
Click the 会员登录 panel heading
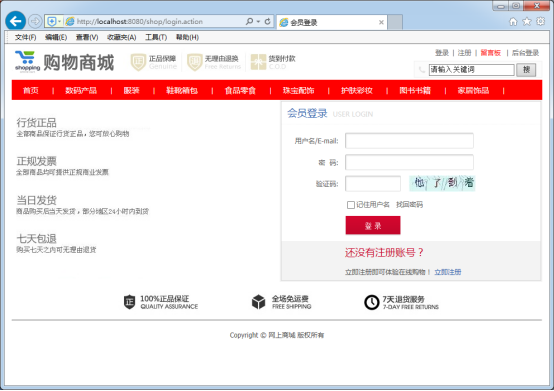pos(307,113)
